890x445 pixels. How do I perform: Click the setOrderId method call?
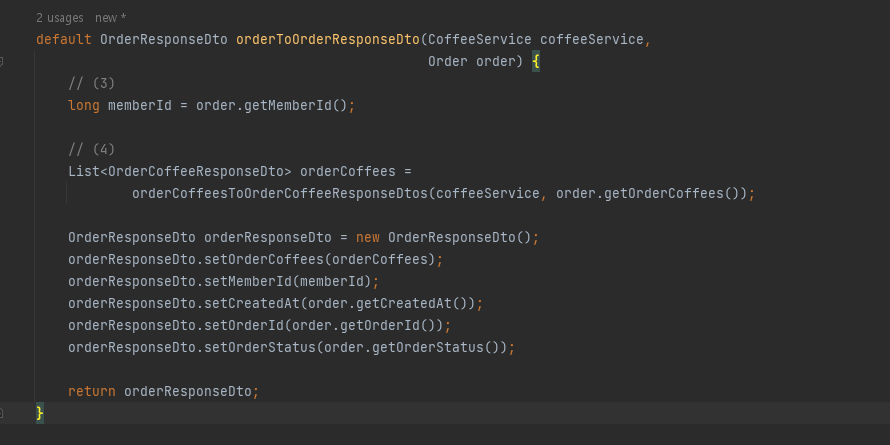[244, 326]
